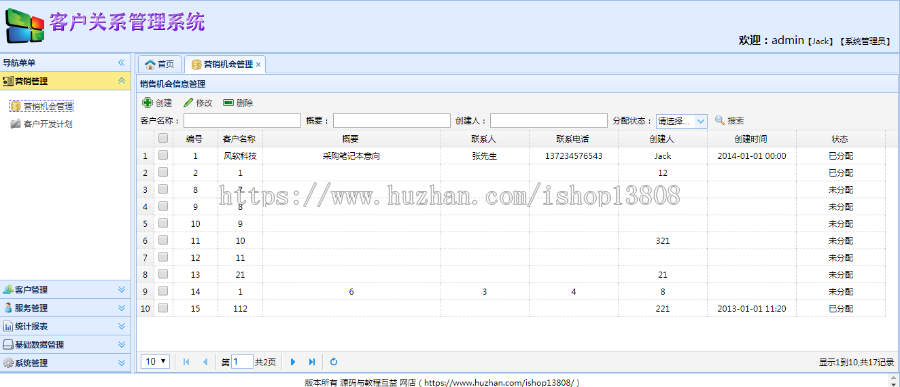This screenshot has height=387, width=900.
Task: Click the 搜索 button label
Action: click(736, 121)
